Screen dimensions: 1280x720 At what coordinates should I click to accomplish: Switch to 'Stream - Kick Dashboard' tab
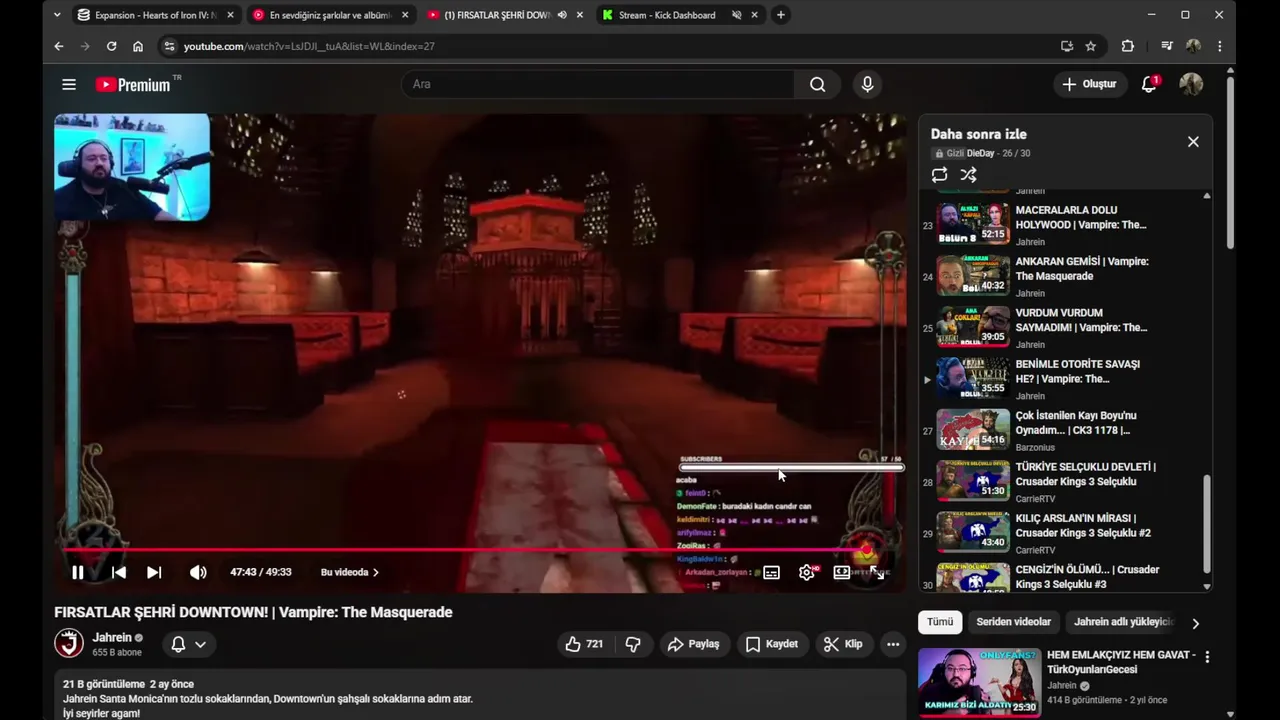point(666,15)
